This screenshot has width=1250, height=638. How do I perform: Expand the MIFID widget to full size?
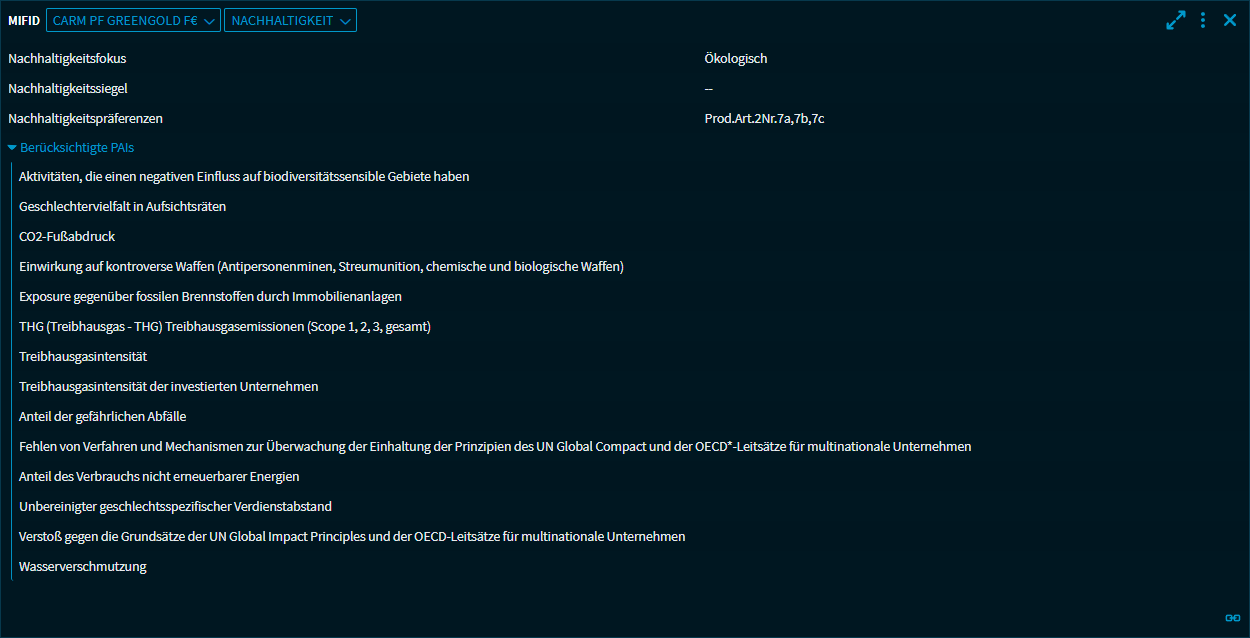1175,20
